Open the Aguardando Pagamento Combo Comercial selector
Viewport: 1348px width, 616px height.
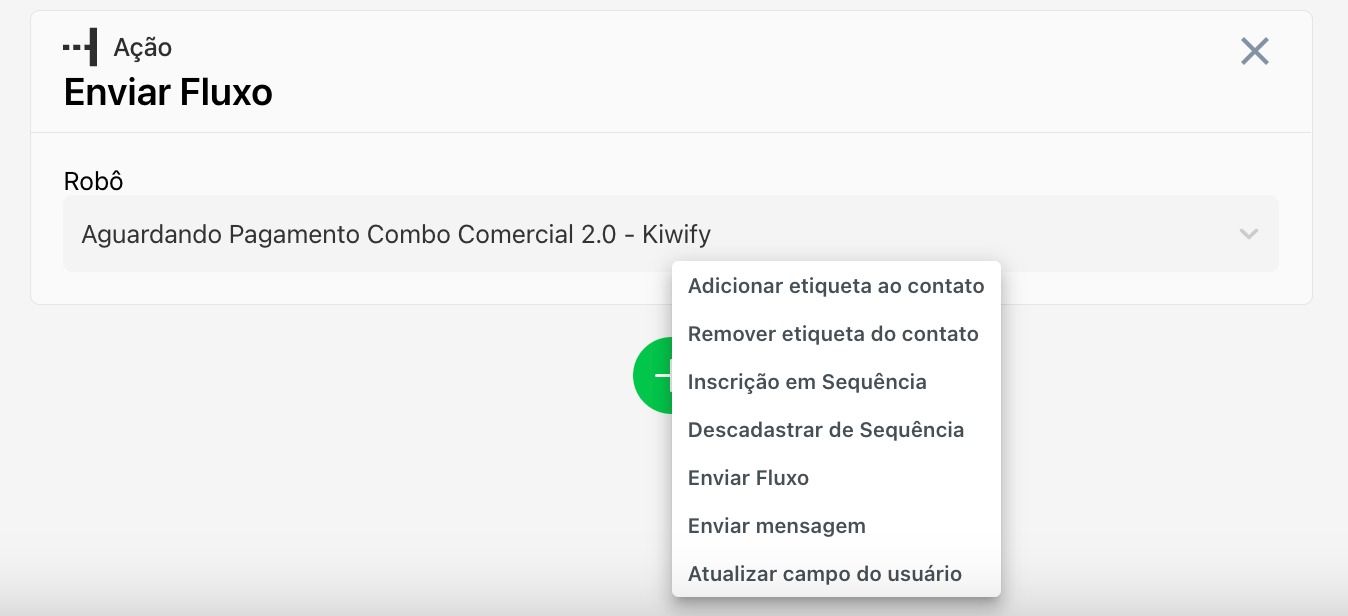(396, 235)
